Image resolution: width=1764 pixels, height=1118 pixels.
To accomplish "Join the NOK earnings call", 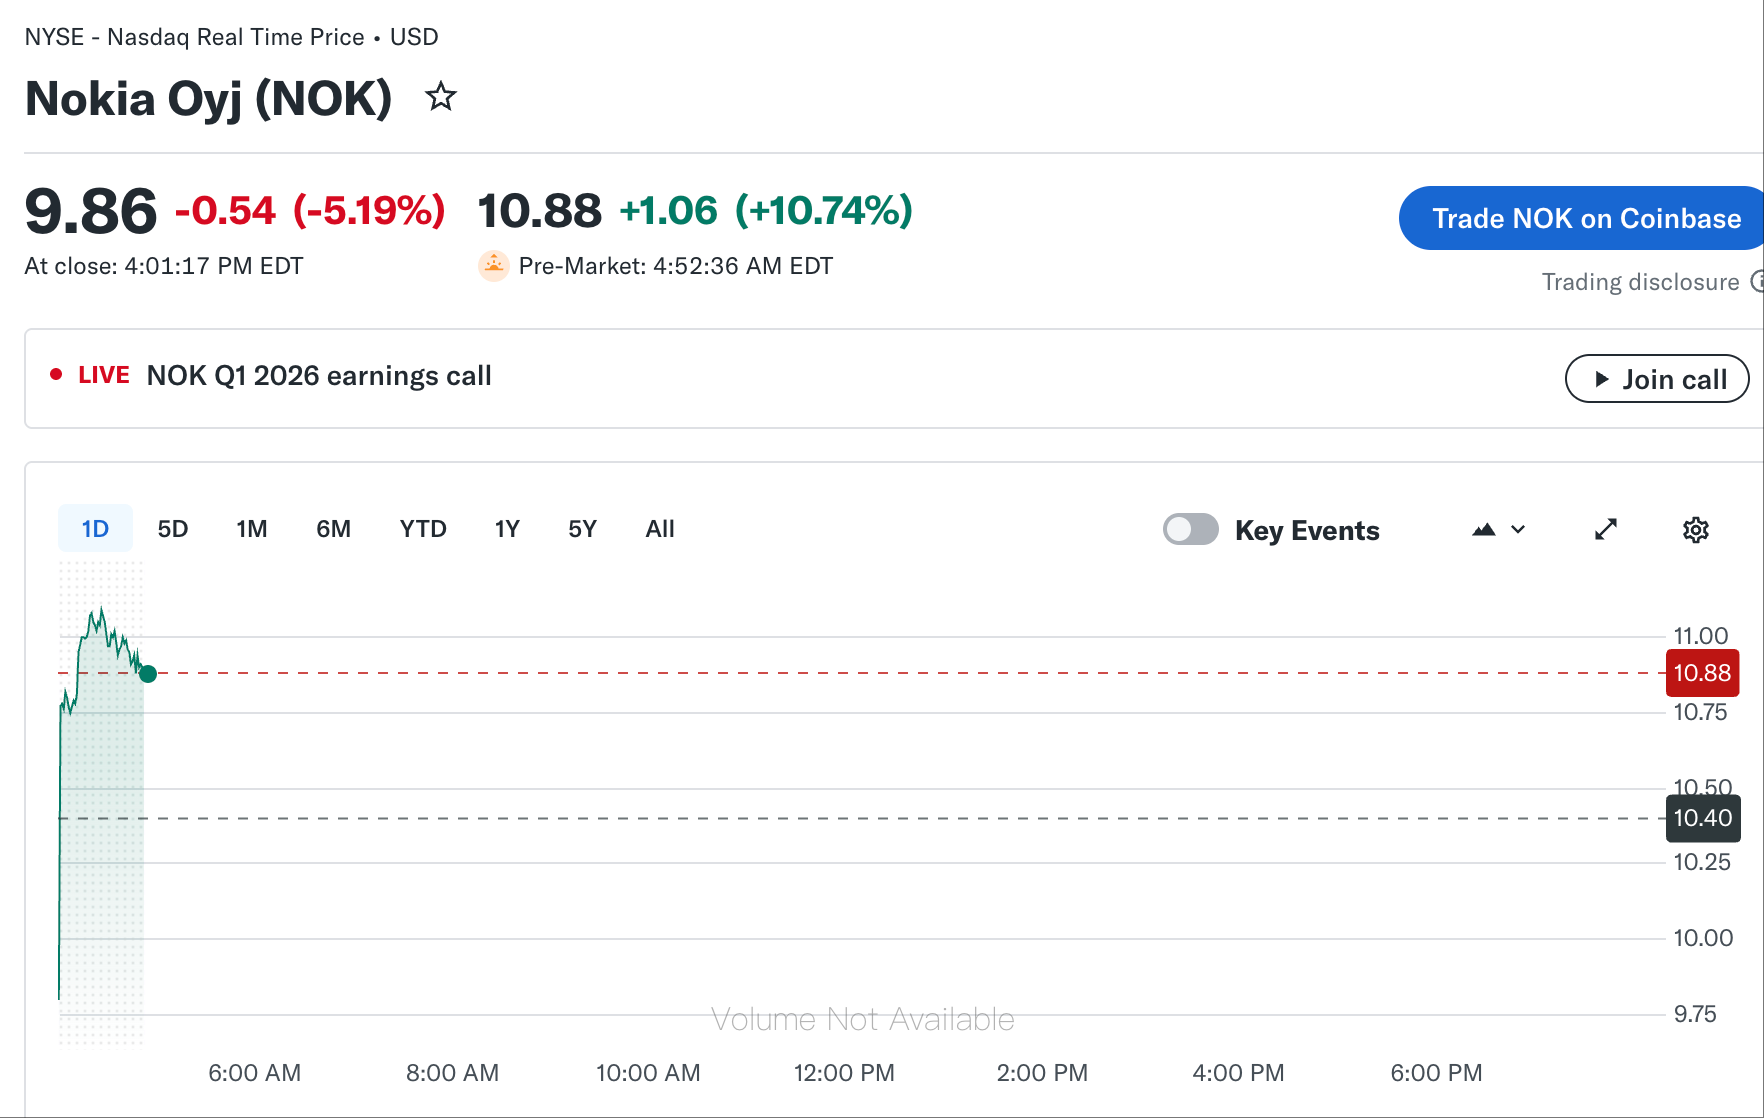I will (x=1657, y=379).
